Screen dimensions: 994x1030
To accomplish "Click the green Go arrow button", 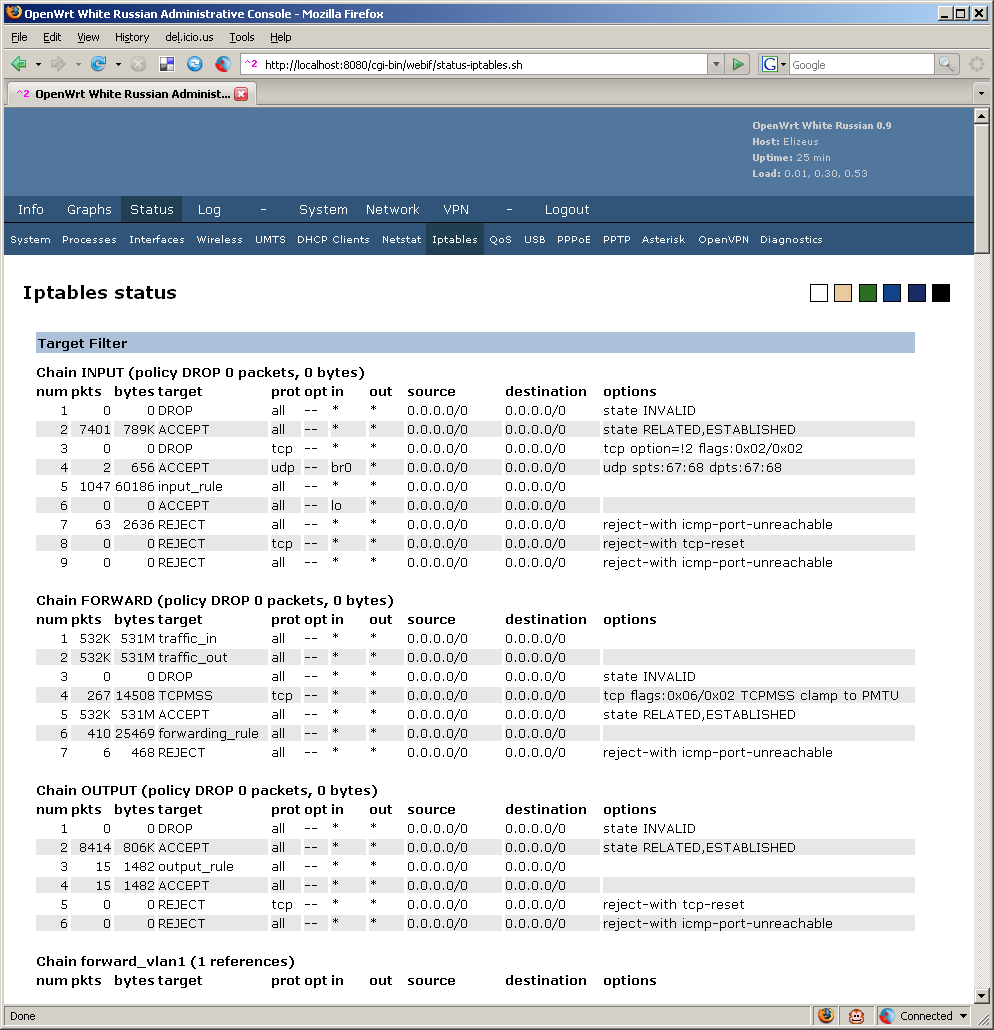I will [x=738, y=64].
